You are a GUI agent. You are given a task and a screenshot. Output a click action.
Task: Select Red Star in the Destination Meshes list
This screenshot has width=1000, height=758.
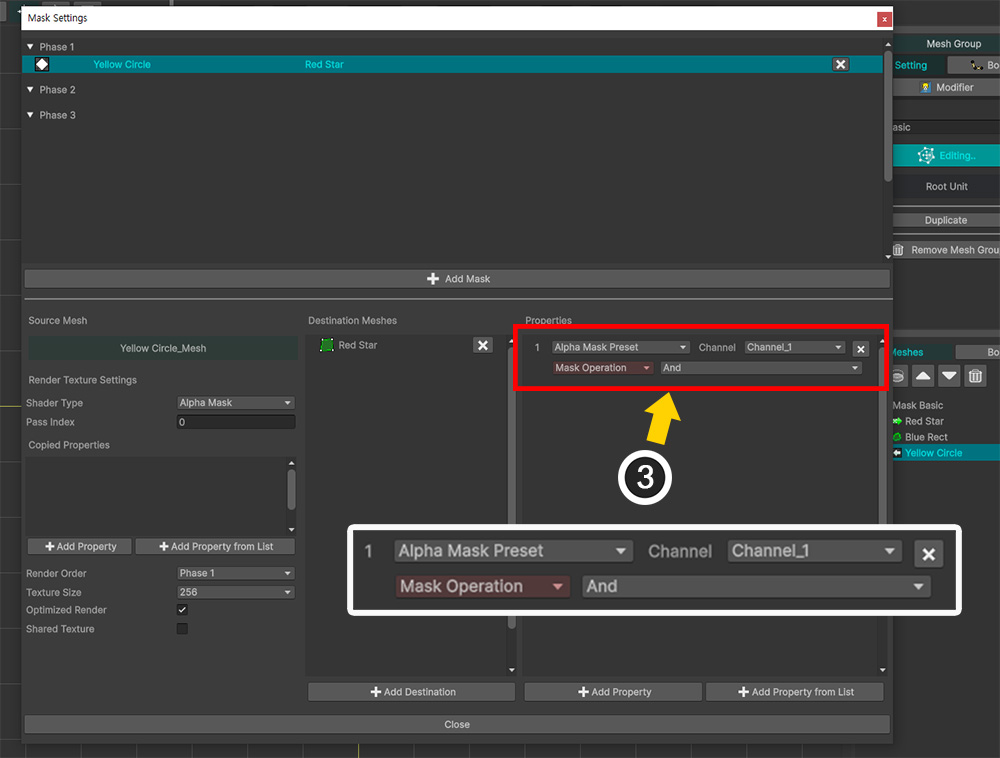(x=357, y=345)
